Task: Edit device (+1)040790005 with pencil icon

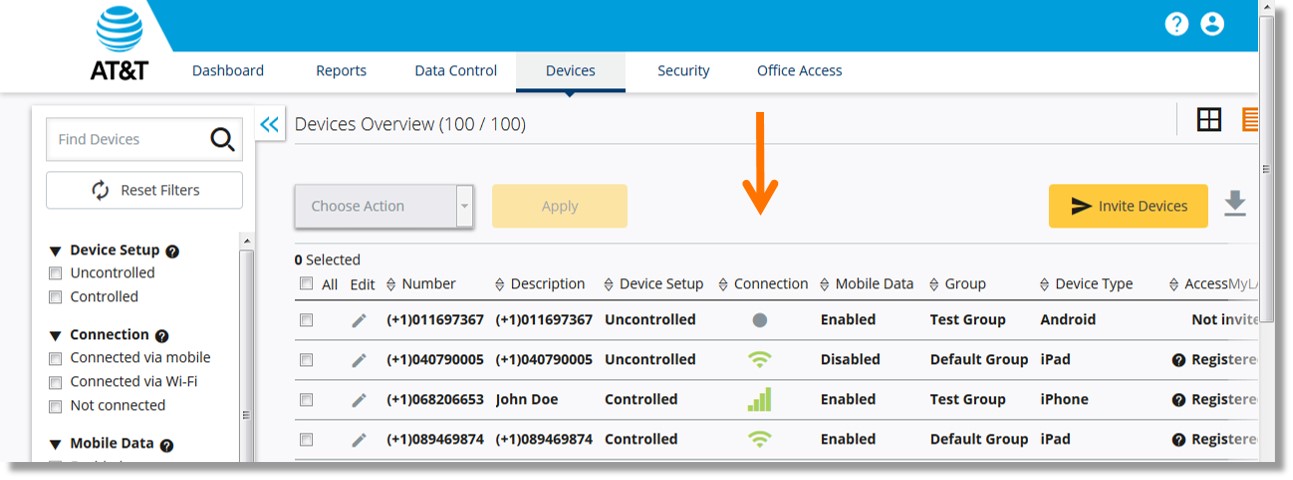Action: [x=359, y=360]
